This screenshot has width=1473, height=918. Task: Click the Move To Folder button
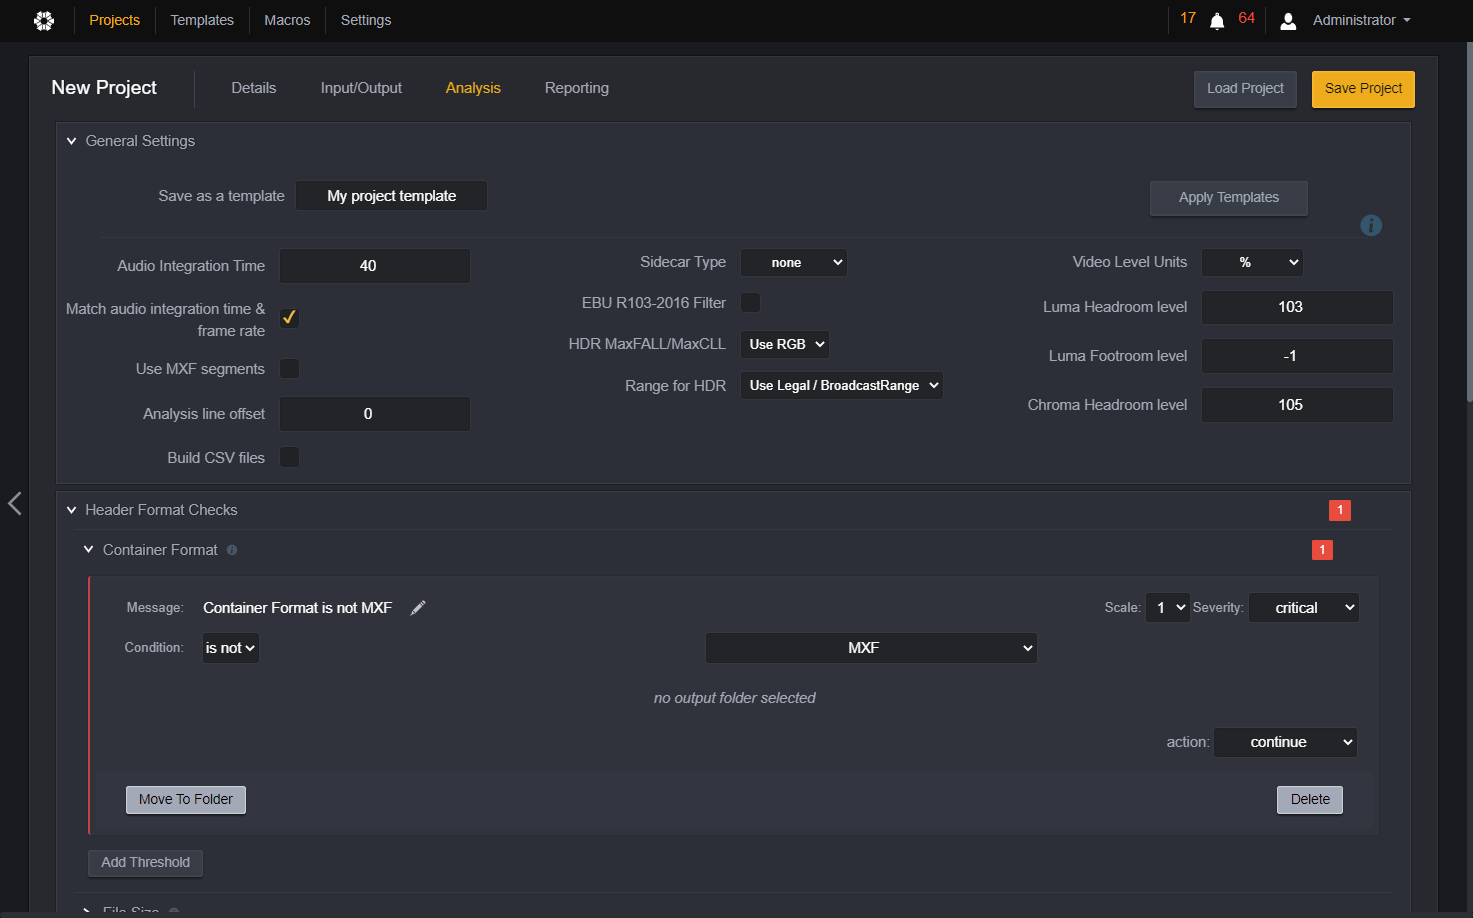click(x=186, y=800)
